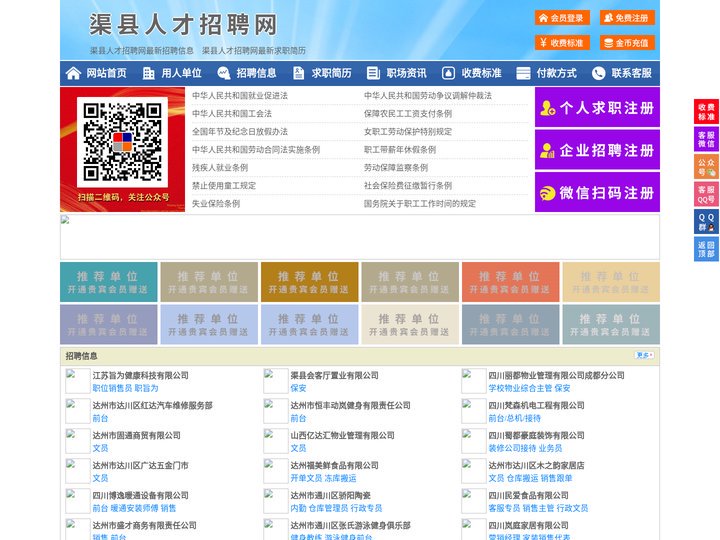Viewport: 720px width, 540px height.
Task: Click the 免费注册 button
Action: (627, 18)
